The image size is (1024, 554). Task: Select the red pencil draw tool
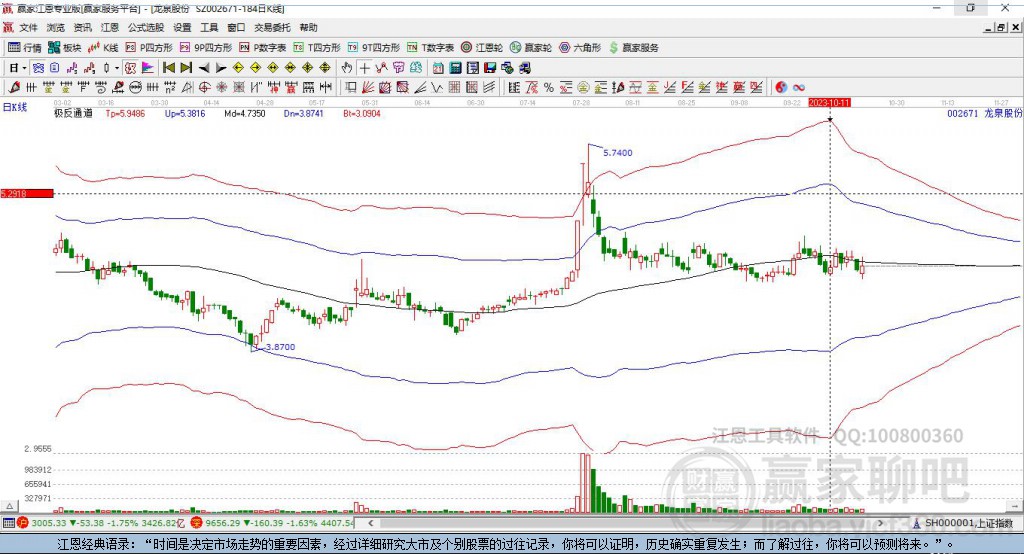14,87
